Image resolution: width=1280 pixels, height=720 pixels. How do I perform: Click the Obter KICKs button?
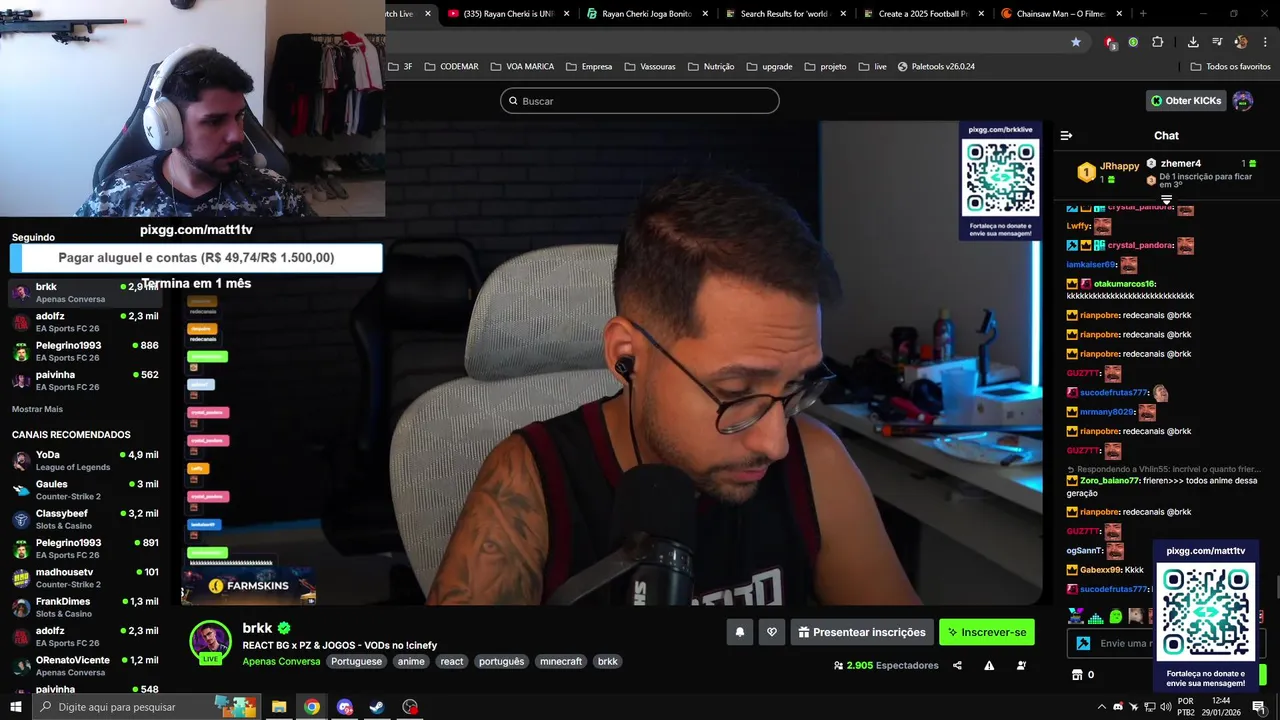pos(1186,100)
